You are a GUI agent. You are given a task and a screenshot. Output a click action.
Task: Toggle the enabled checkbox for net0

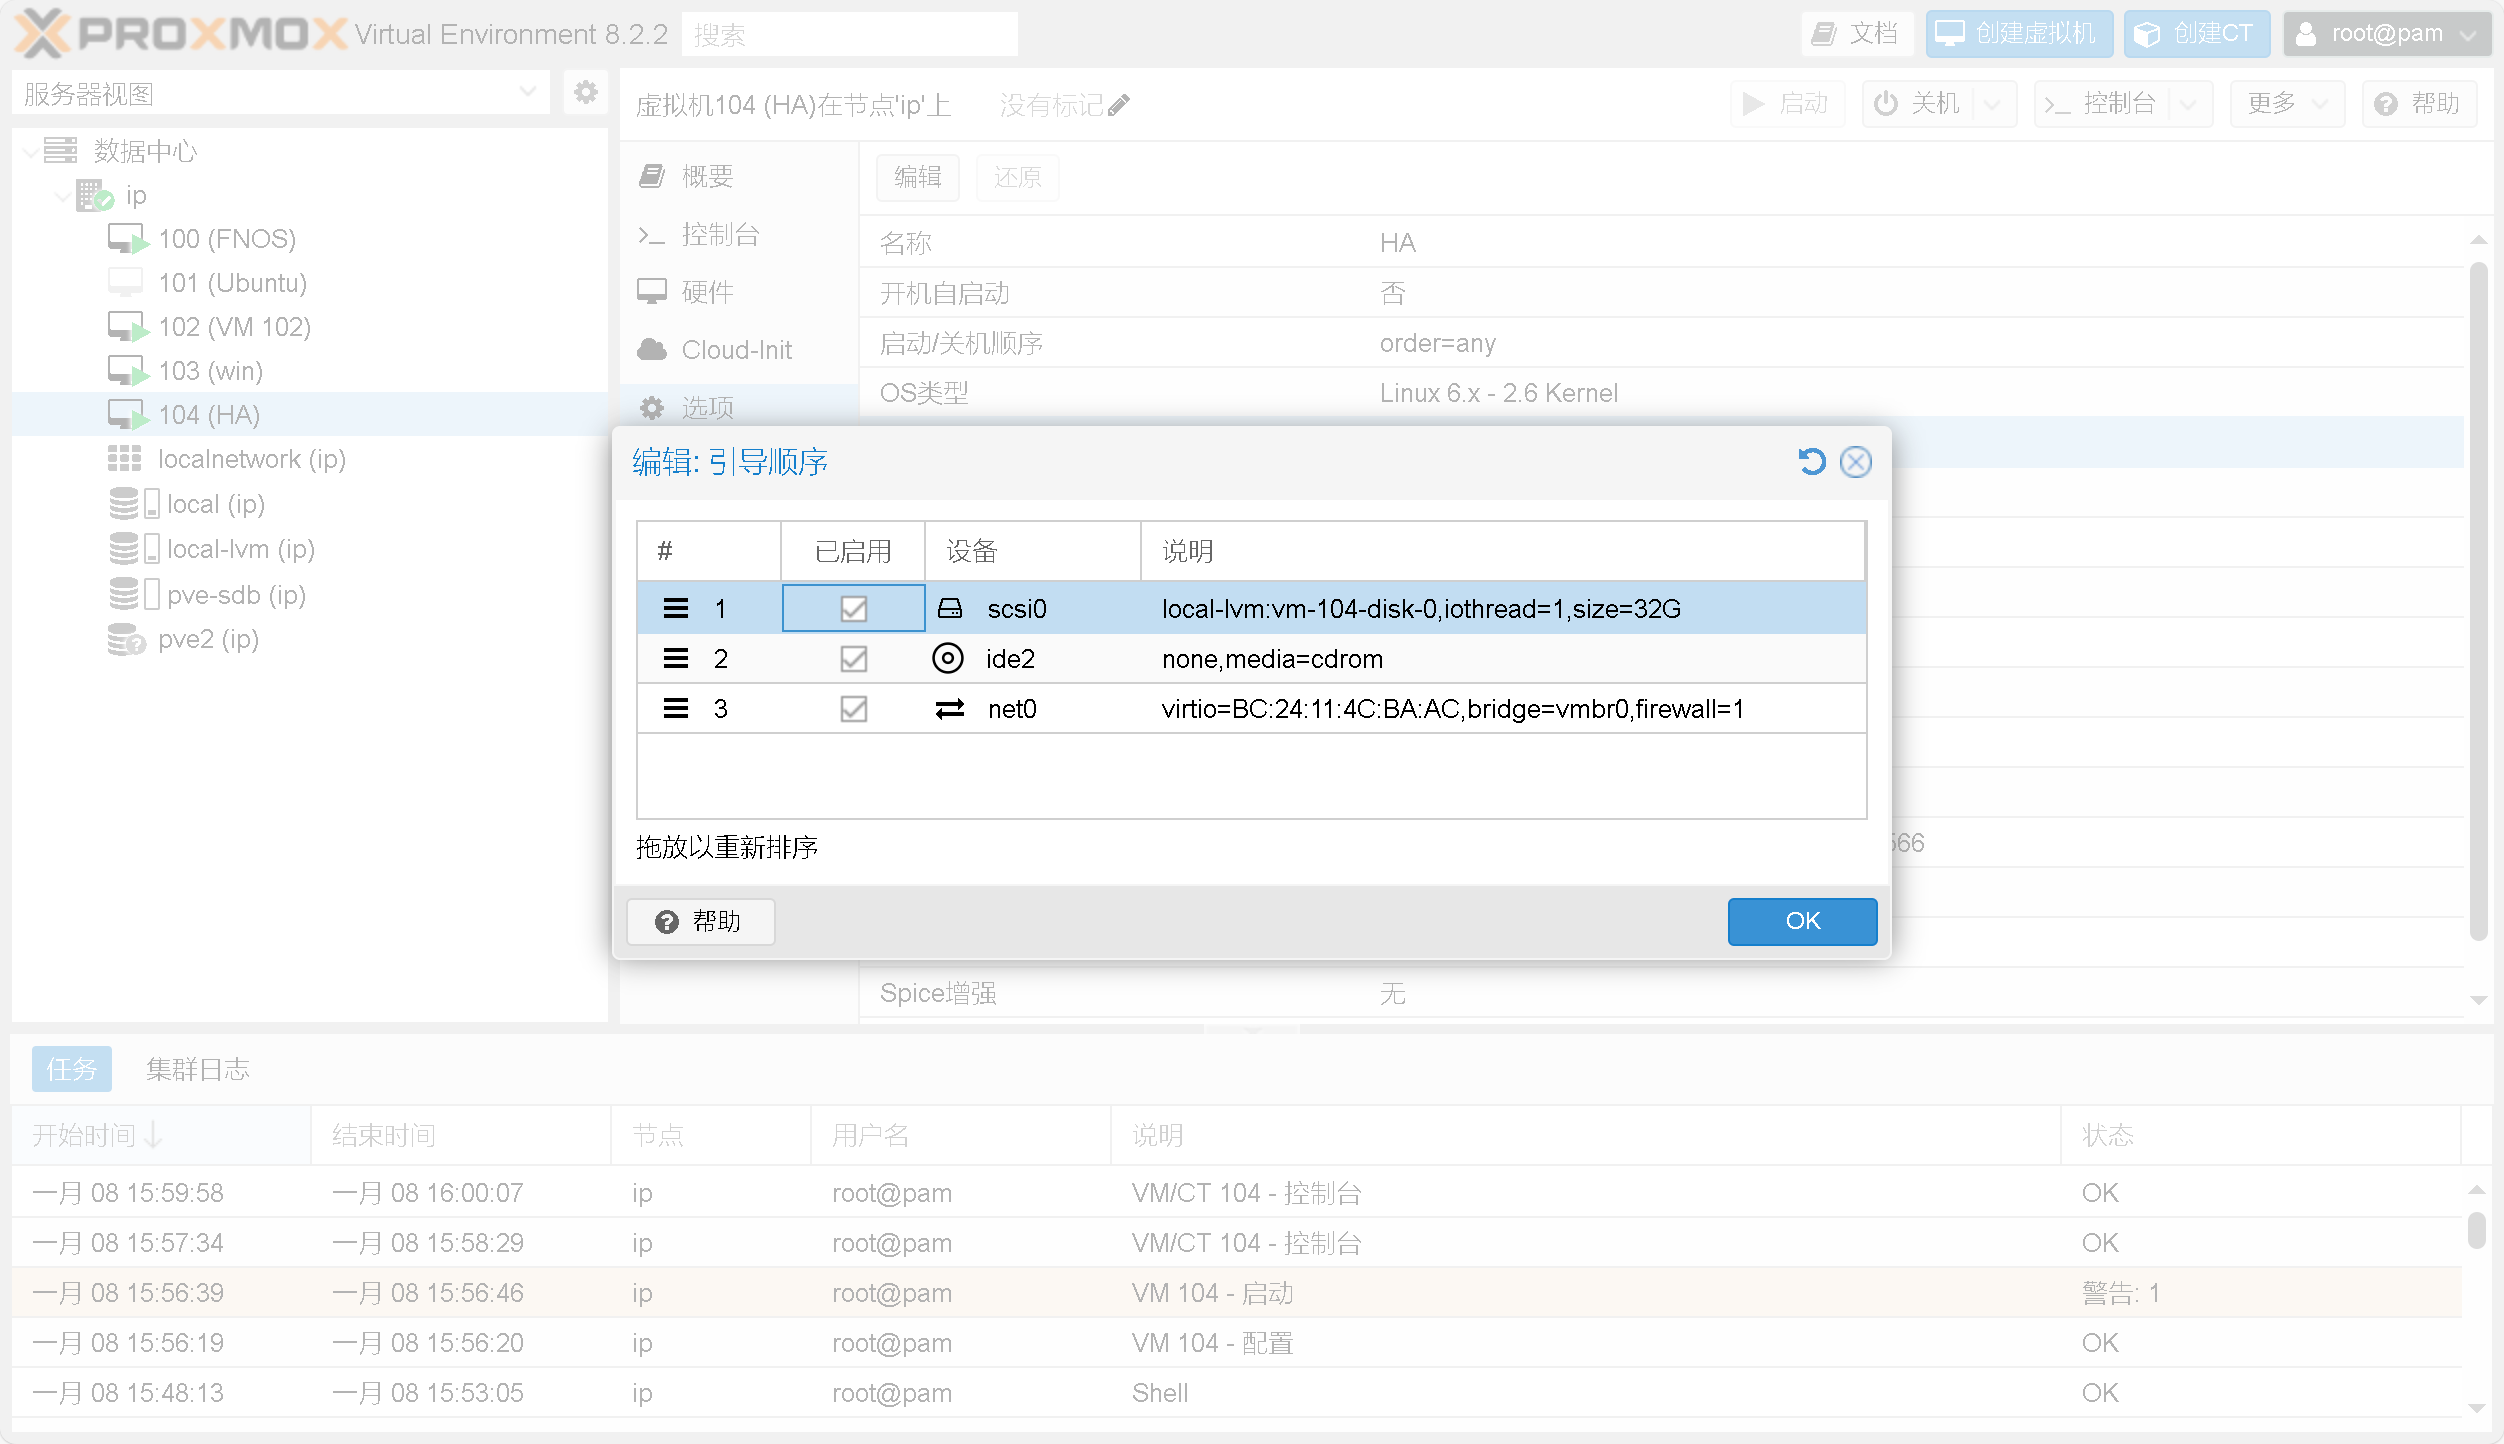(853, 708)
